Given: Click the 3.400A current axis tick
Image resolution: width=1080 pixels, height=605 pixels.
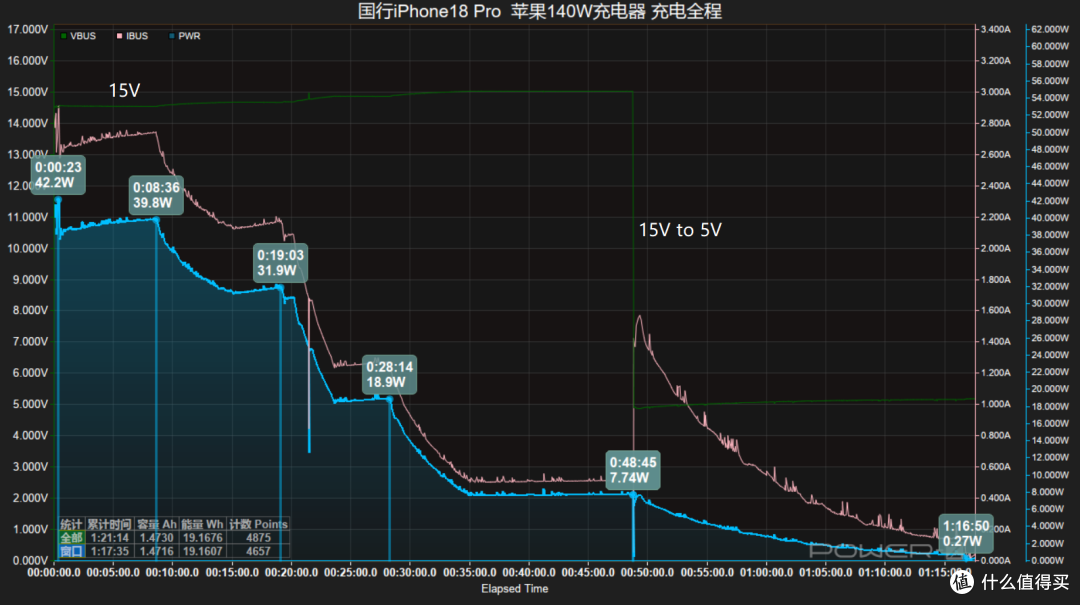Looking at the screenshot, I should 995,30.
